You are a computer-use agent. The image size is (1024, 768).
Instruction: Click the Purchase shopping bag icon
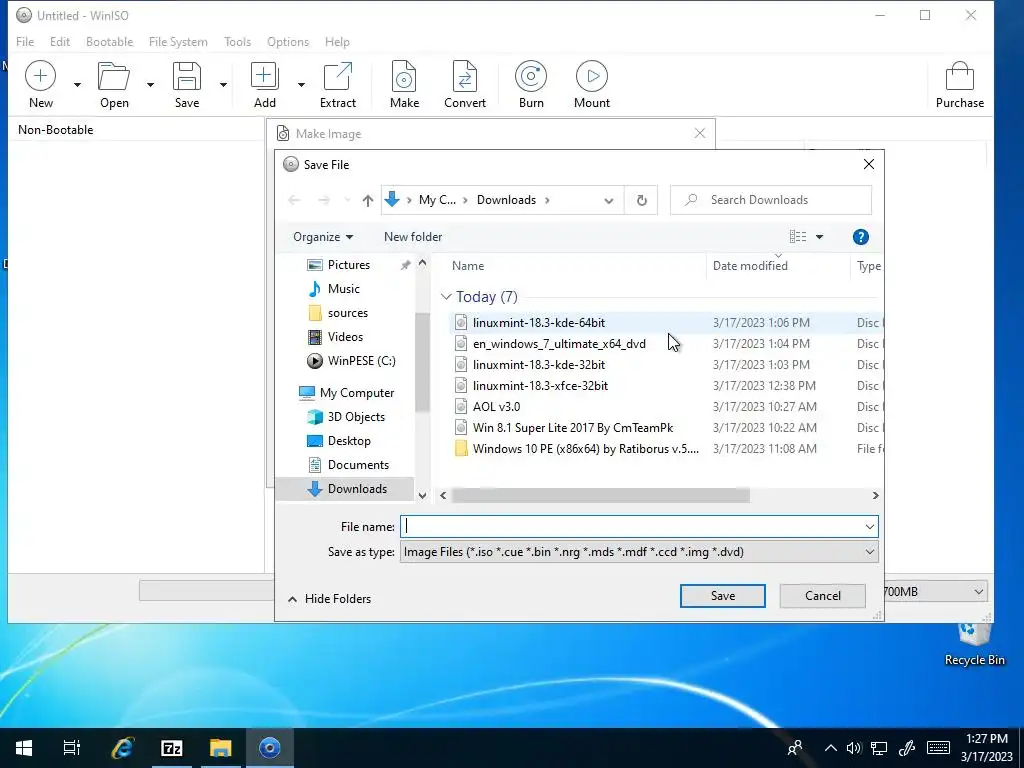(959, 76)
